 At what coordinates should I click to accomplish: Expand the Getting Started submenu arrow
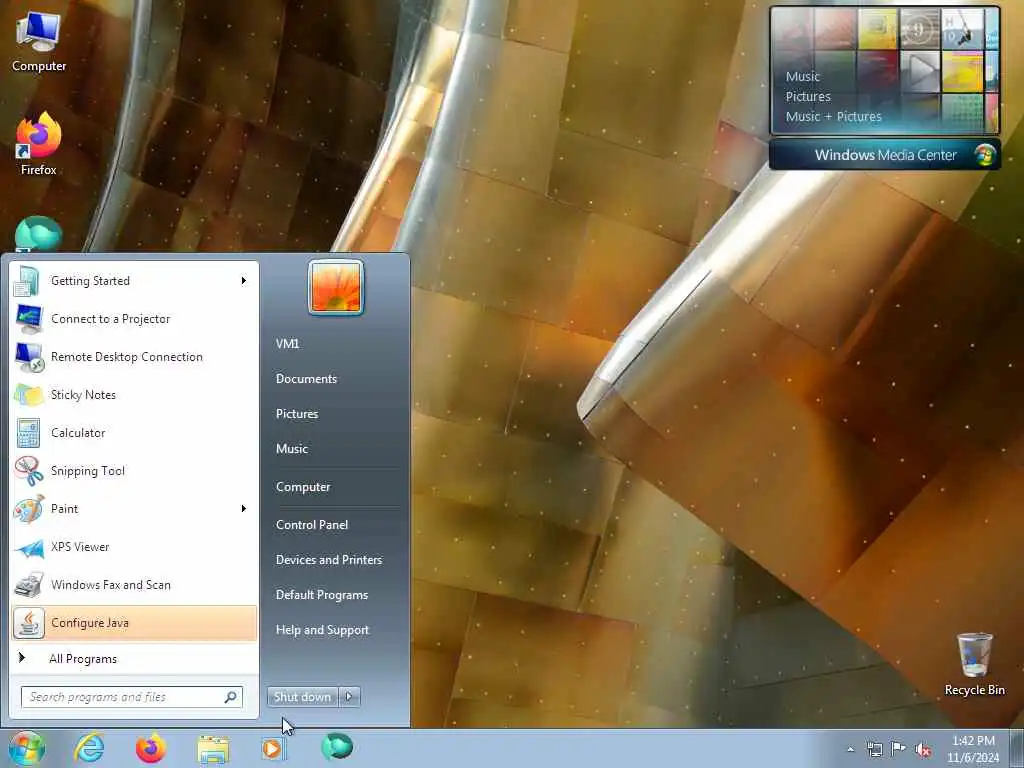tap(244, 281)
